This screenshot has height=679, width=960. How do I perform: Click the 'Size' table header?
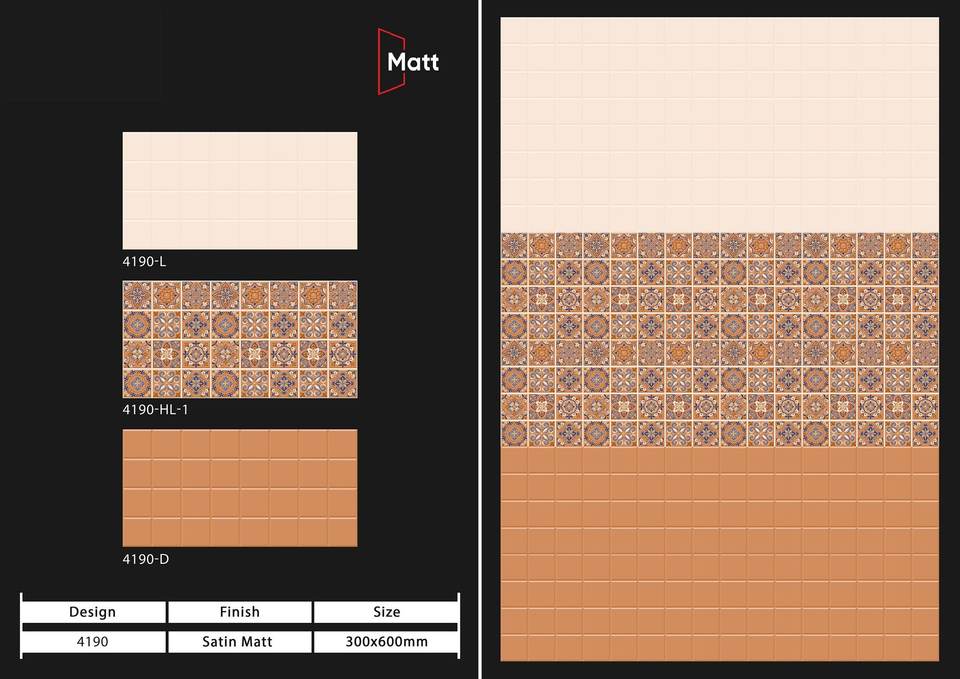(386, 612)
